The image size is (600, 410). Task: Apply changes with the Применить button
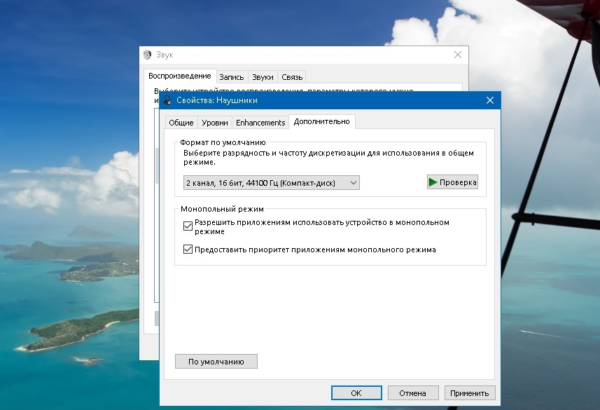point(468,393)
